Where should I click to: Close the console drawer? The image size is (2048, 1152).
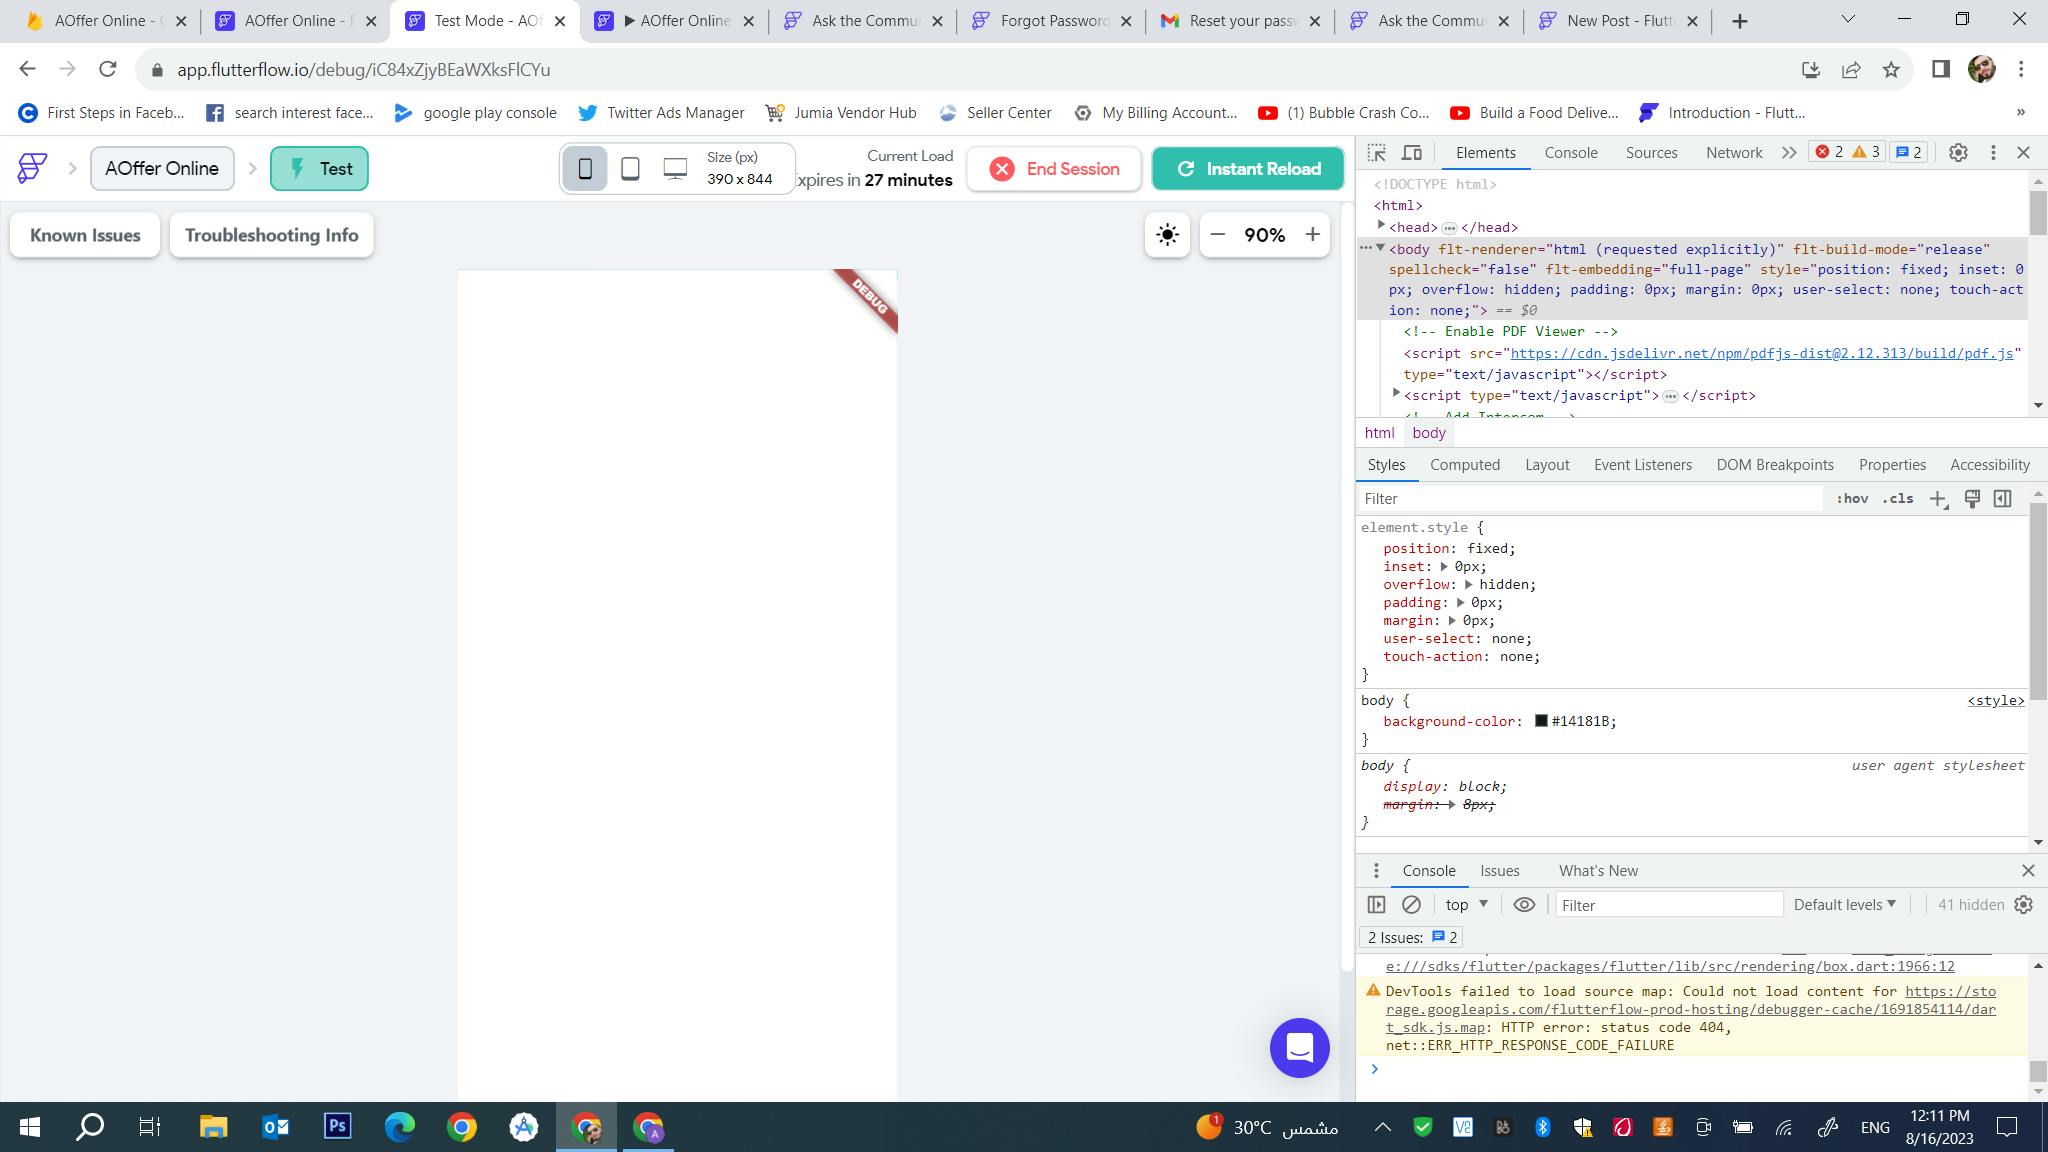click(2028, 871)
